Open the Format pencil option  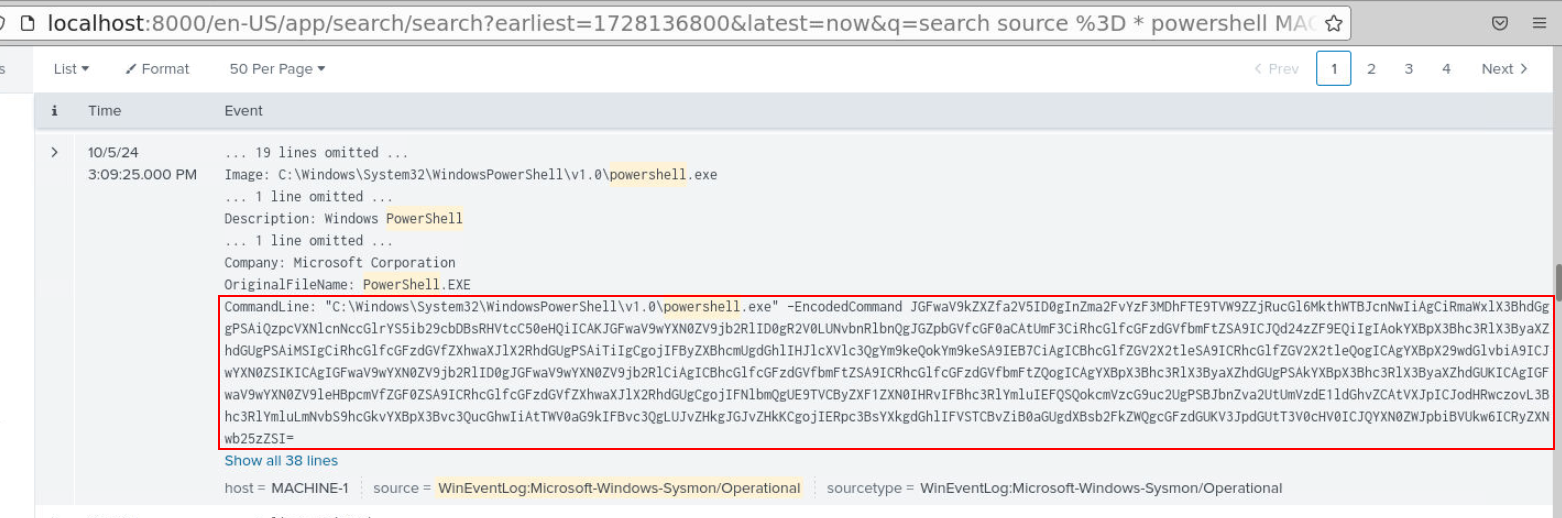157,69
